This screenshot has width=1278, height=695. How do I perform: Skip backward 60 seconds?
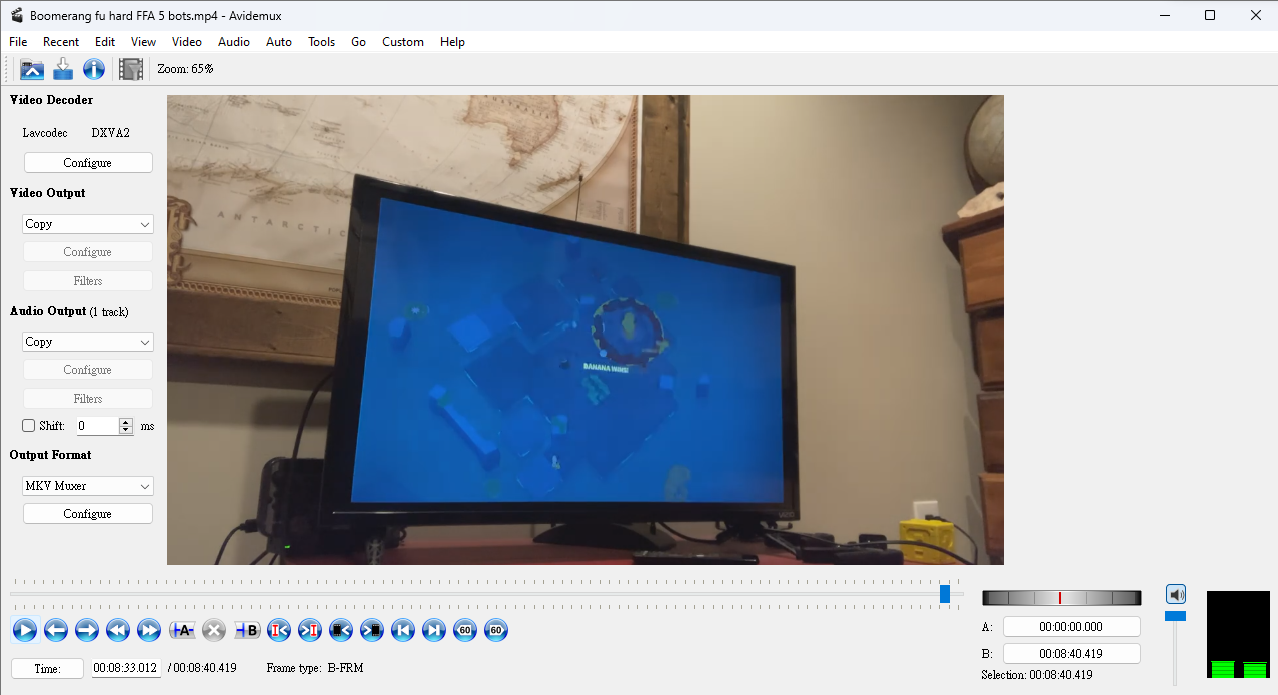point(465,630)
